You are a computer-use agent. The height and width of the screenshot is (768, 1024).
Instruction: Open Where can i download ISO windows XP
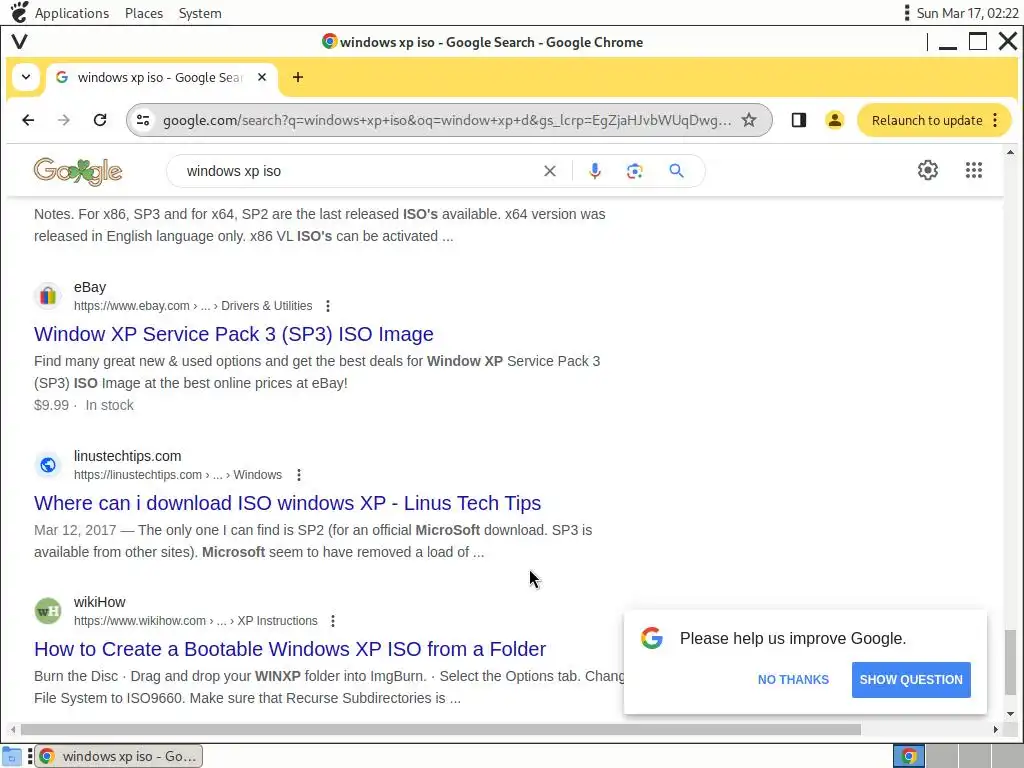(287, 503)
